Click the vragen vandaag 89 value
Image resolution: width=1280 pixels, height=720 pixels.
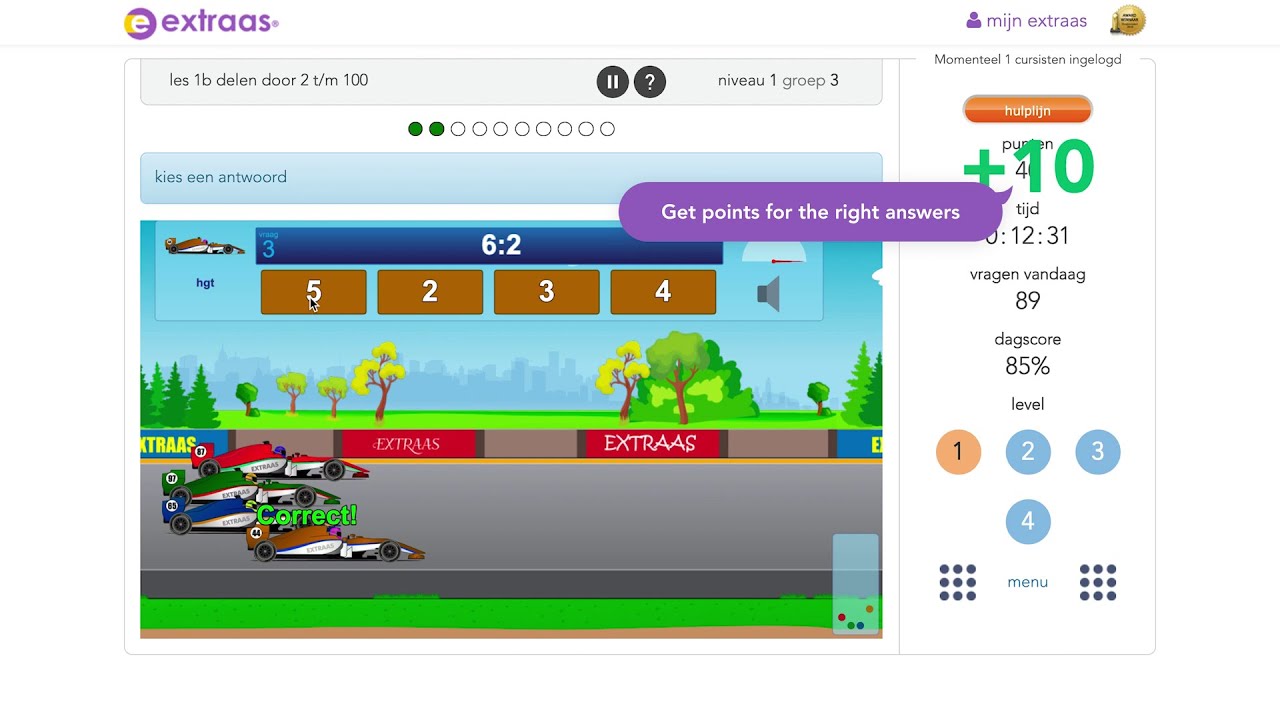pos(1028,301)
